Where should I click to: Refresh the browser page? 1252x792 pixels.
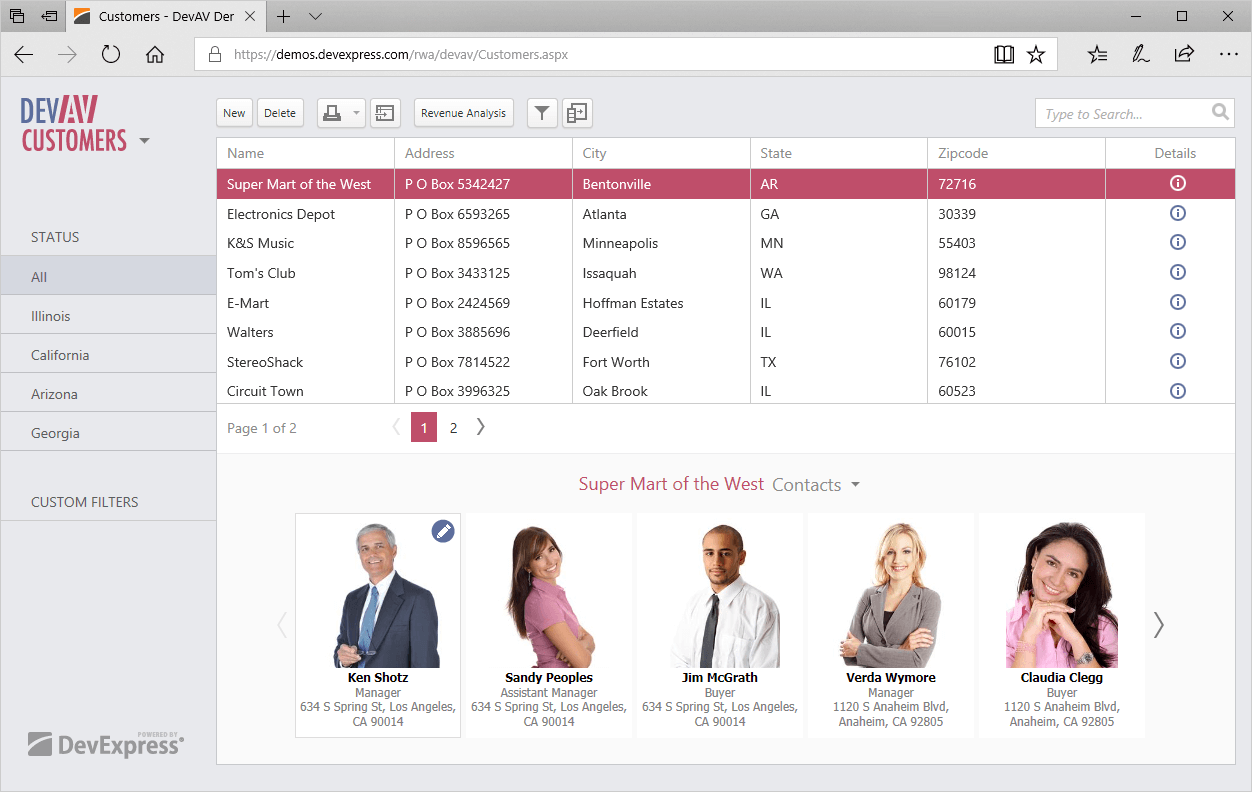click(111, 55)
